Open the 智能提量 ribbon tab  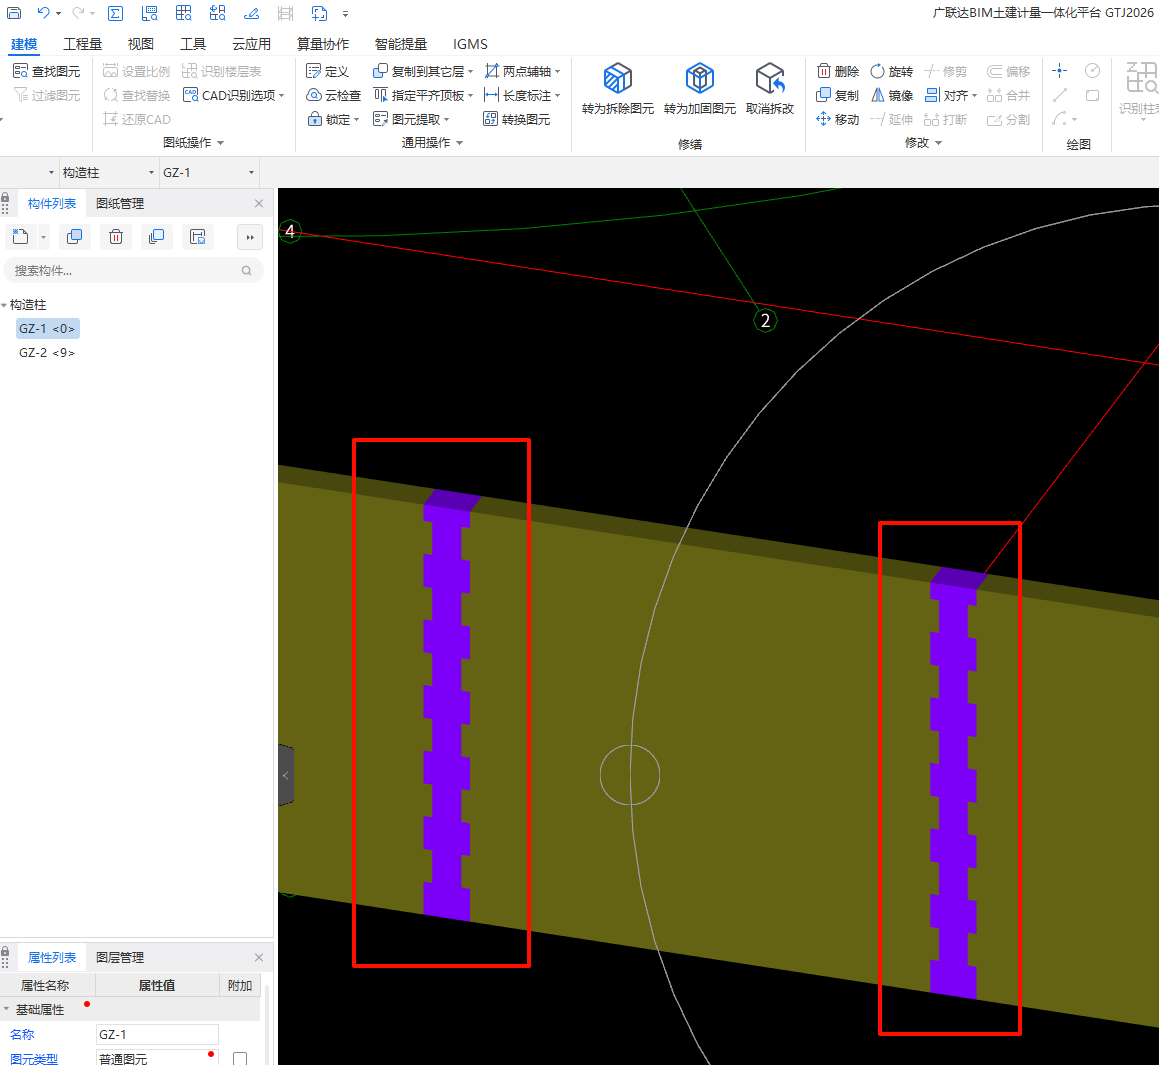(401, 44)
